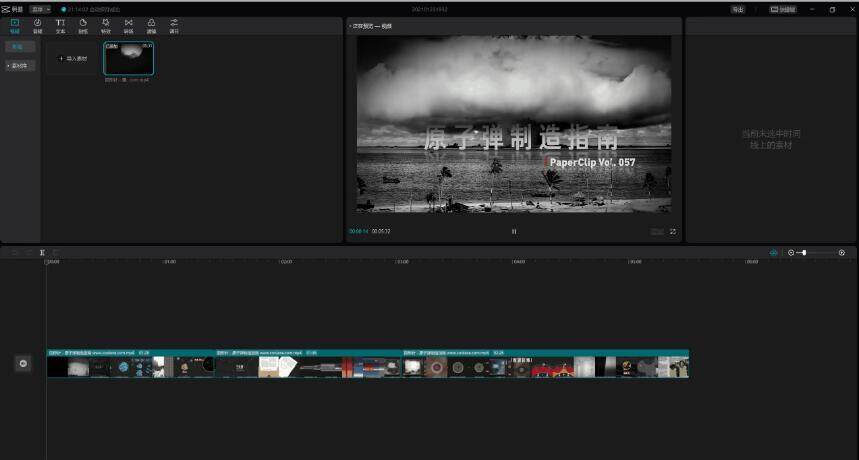
Task: Toggle timeline snapping (magnet) icon
Action: coord(774,252)
